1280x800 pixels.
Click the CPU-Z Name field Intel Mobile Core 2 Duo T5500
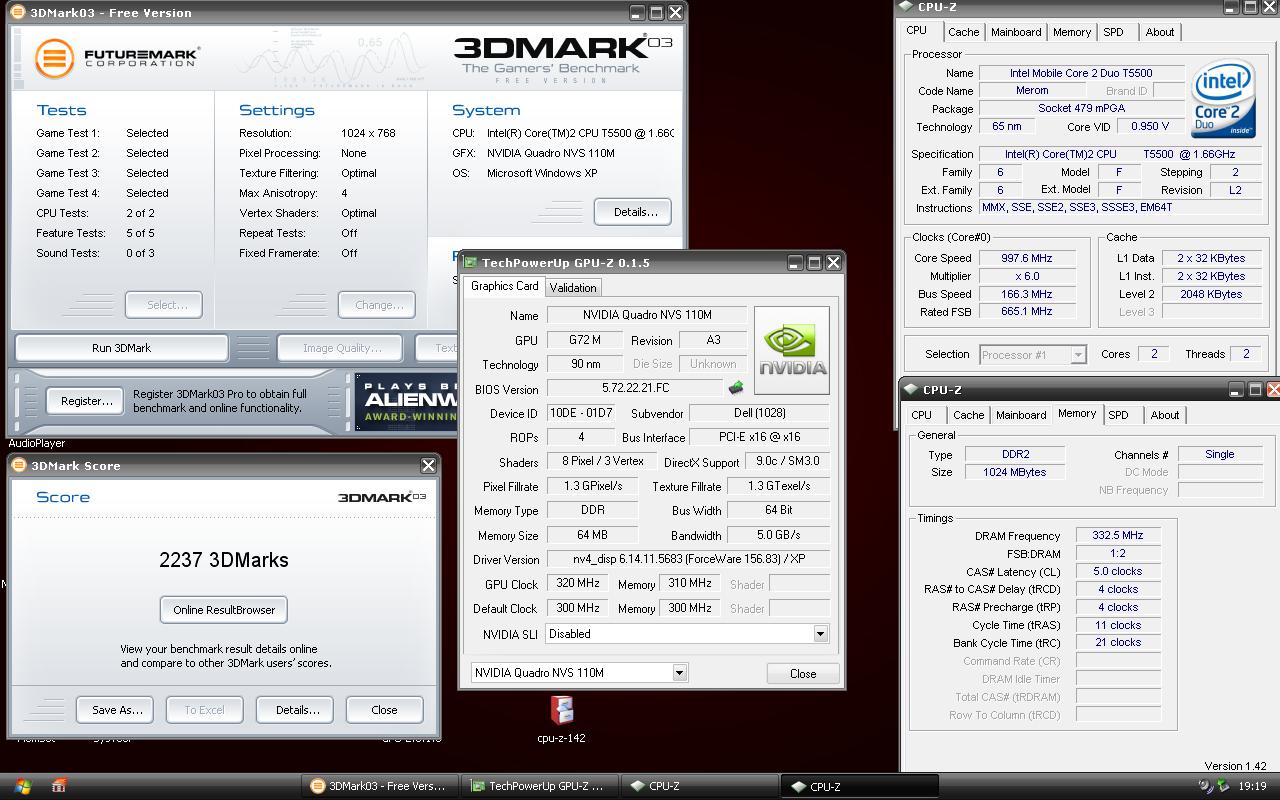pyautogui.click(x=1081, y=73)
